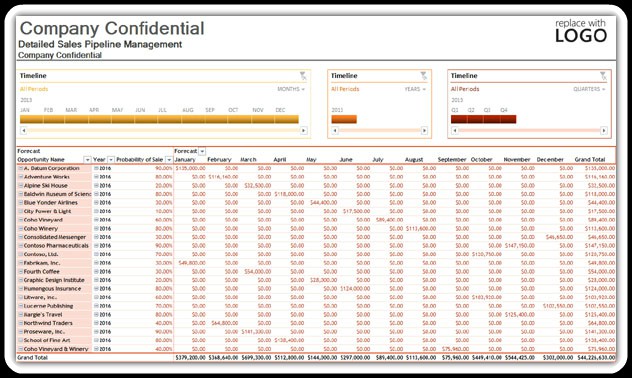Select the Grand Total row label
Viewport: 632px width, 378px height.
click(33, 357)
